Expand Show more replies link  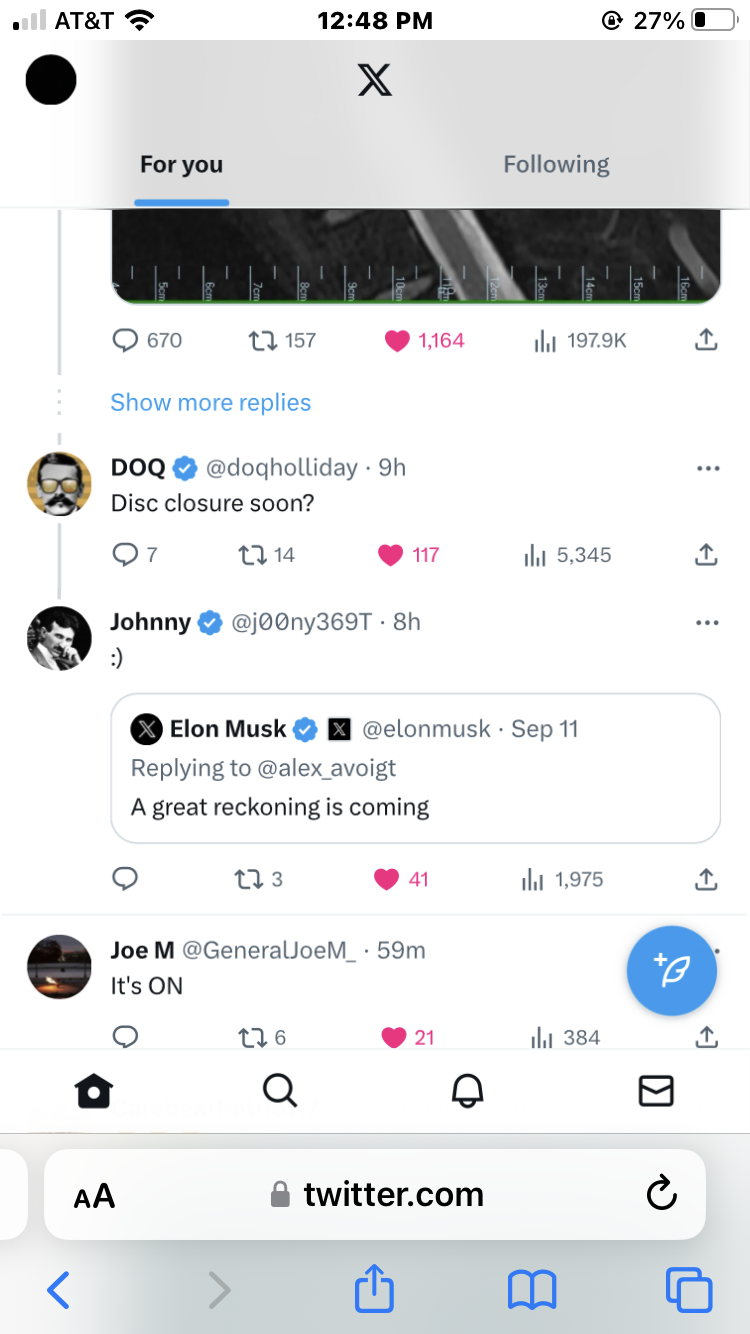pos(210,403)
